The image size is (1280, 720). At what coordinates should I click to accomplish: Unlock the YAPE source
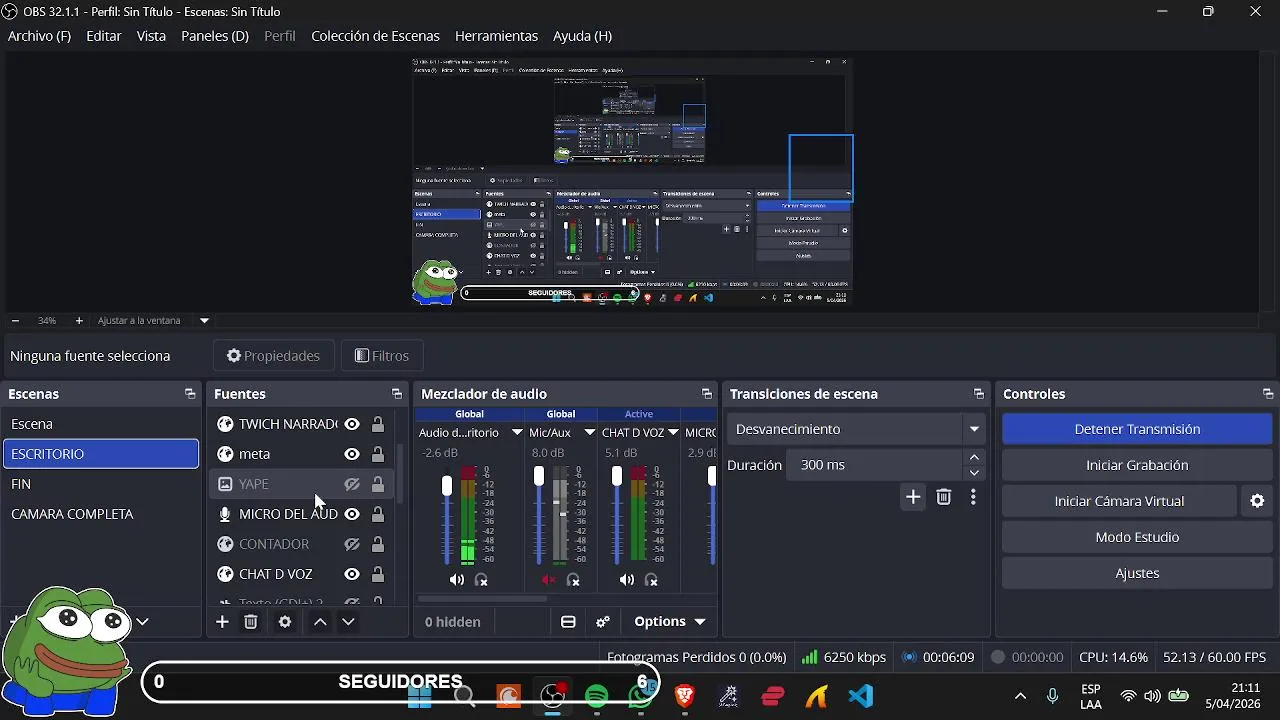[378, 484]
